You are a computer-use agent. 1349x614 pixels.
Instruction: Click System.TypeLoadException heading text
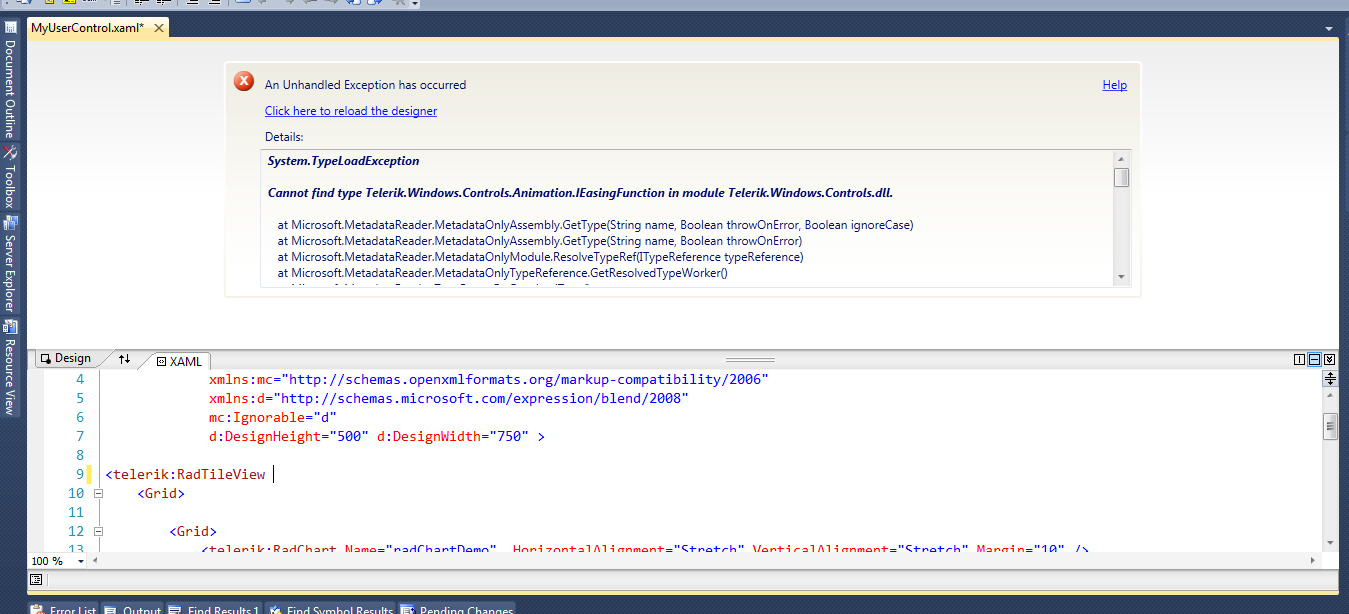[343, 161]
